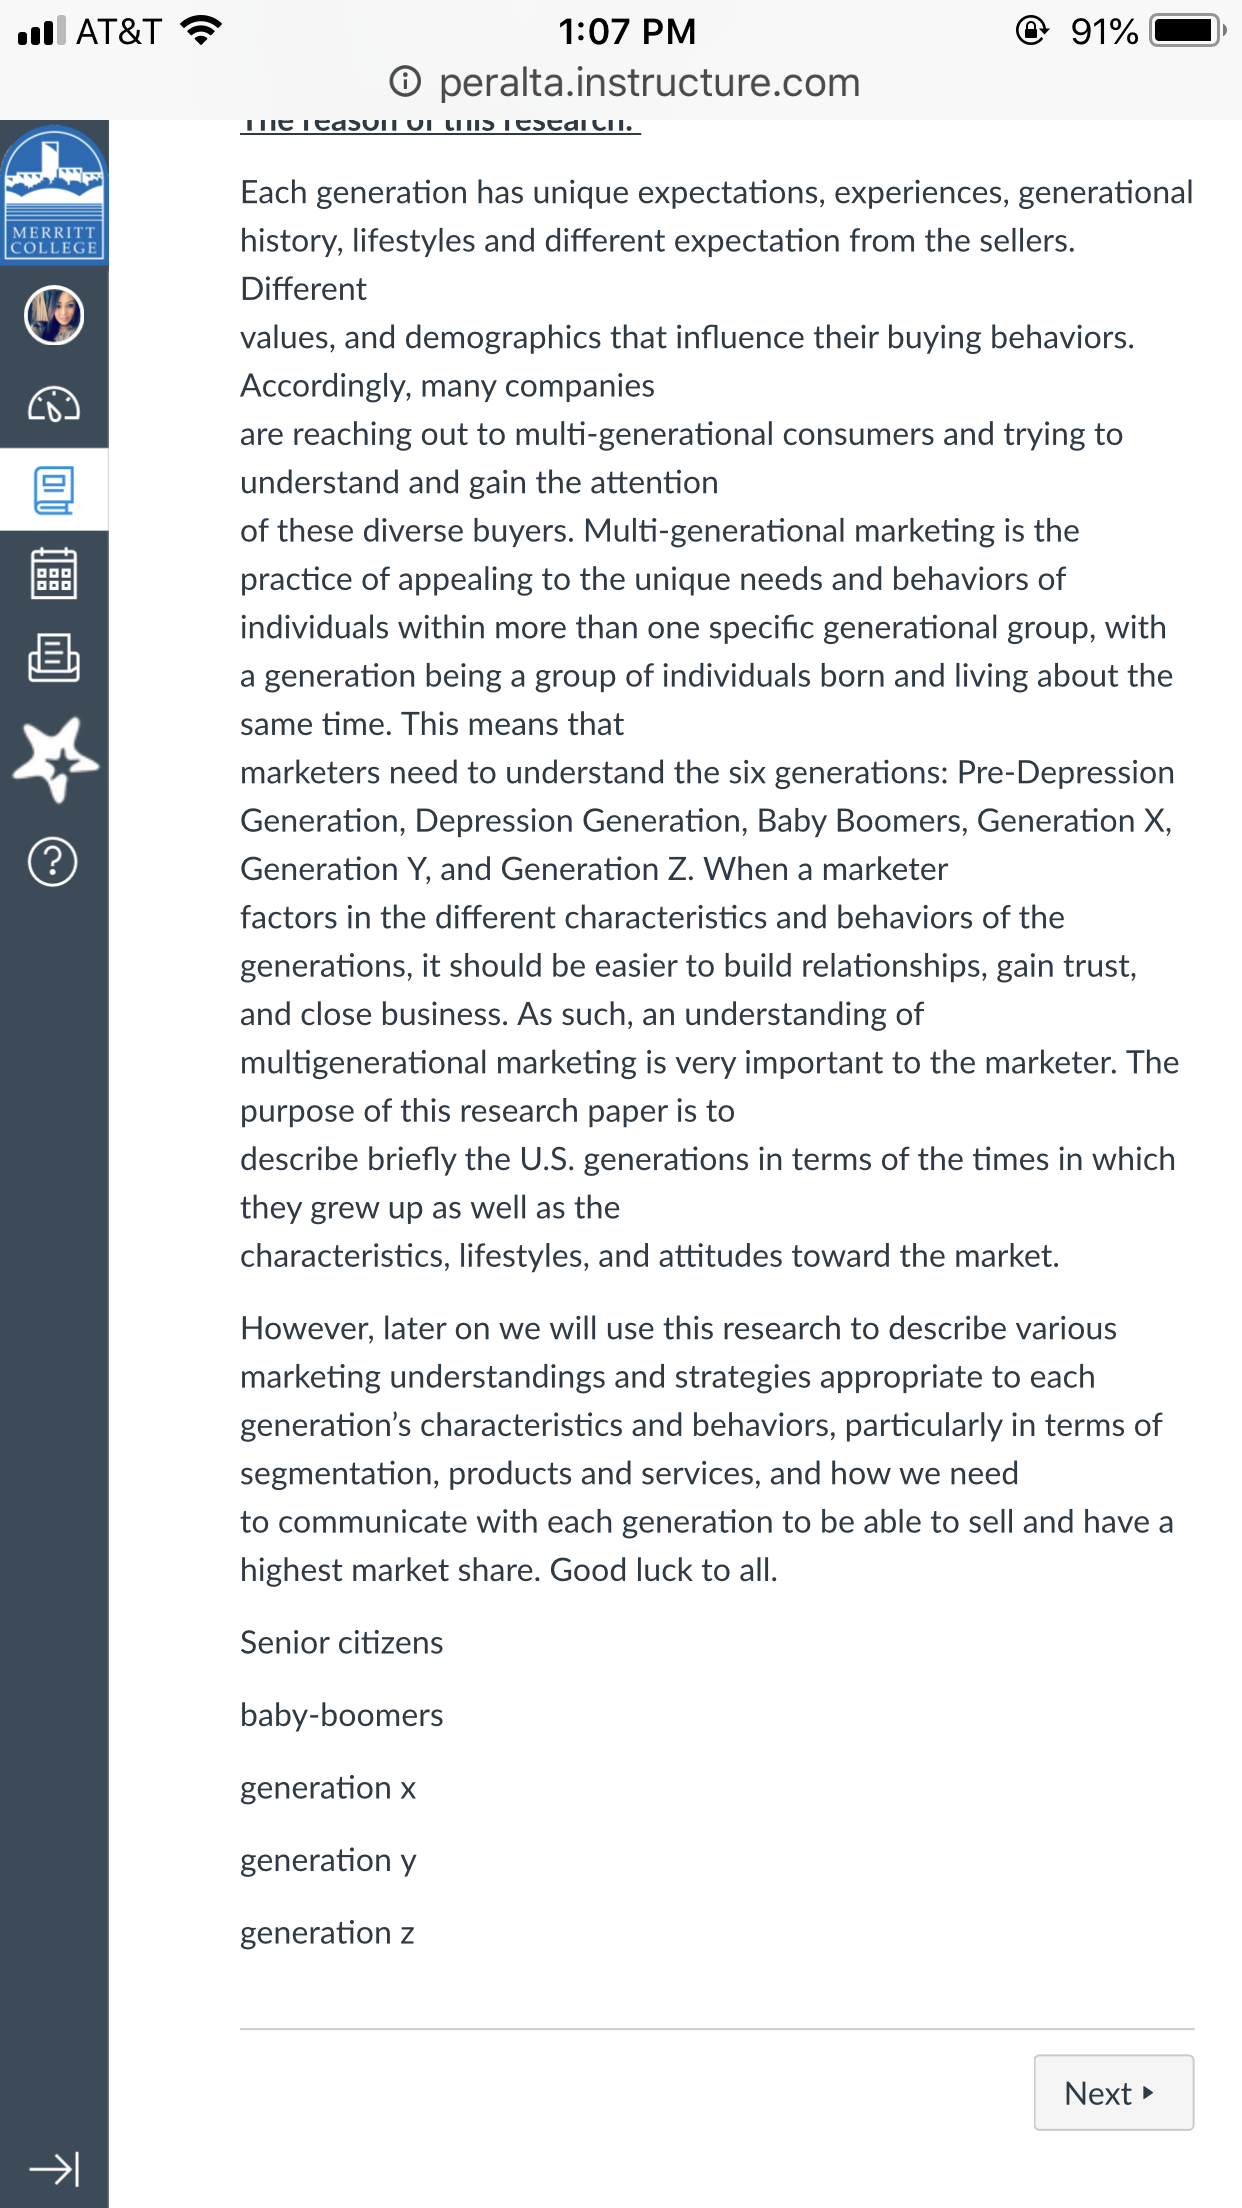The image size is (1242, 2208).
Task: Open the Courses book icon
Action: point(54,490)
